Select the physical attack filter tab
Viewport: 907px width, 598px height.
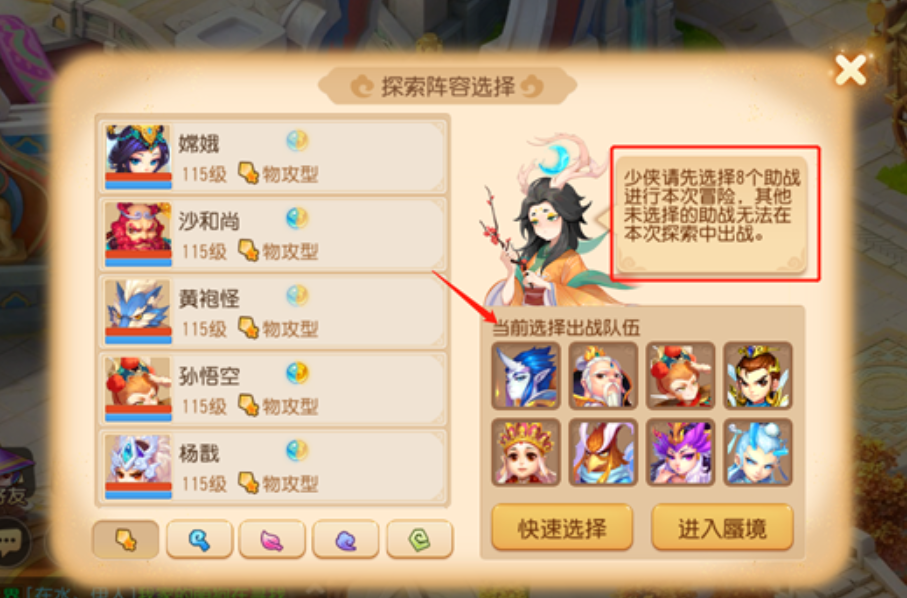(126, 539)
